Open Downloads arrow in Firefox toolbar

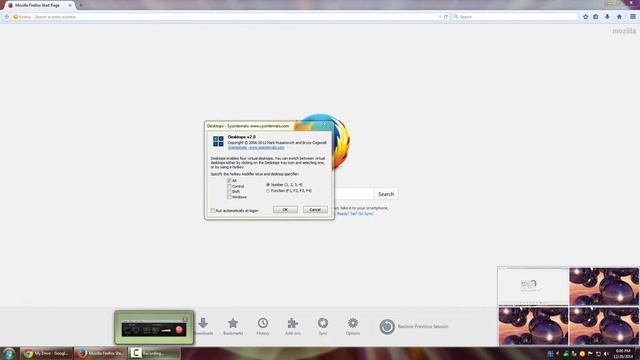[x=607, y=17]
